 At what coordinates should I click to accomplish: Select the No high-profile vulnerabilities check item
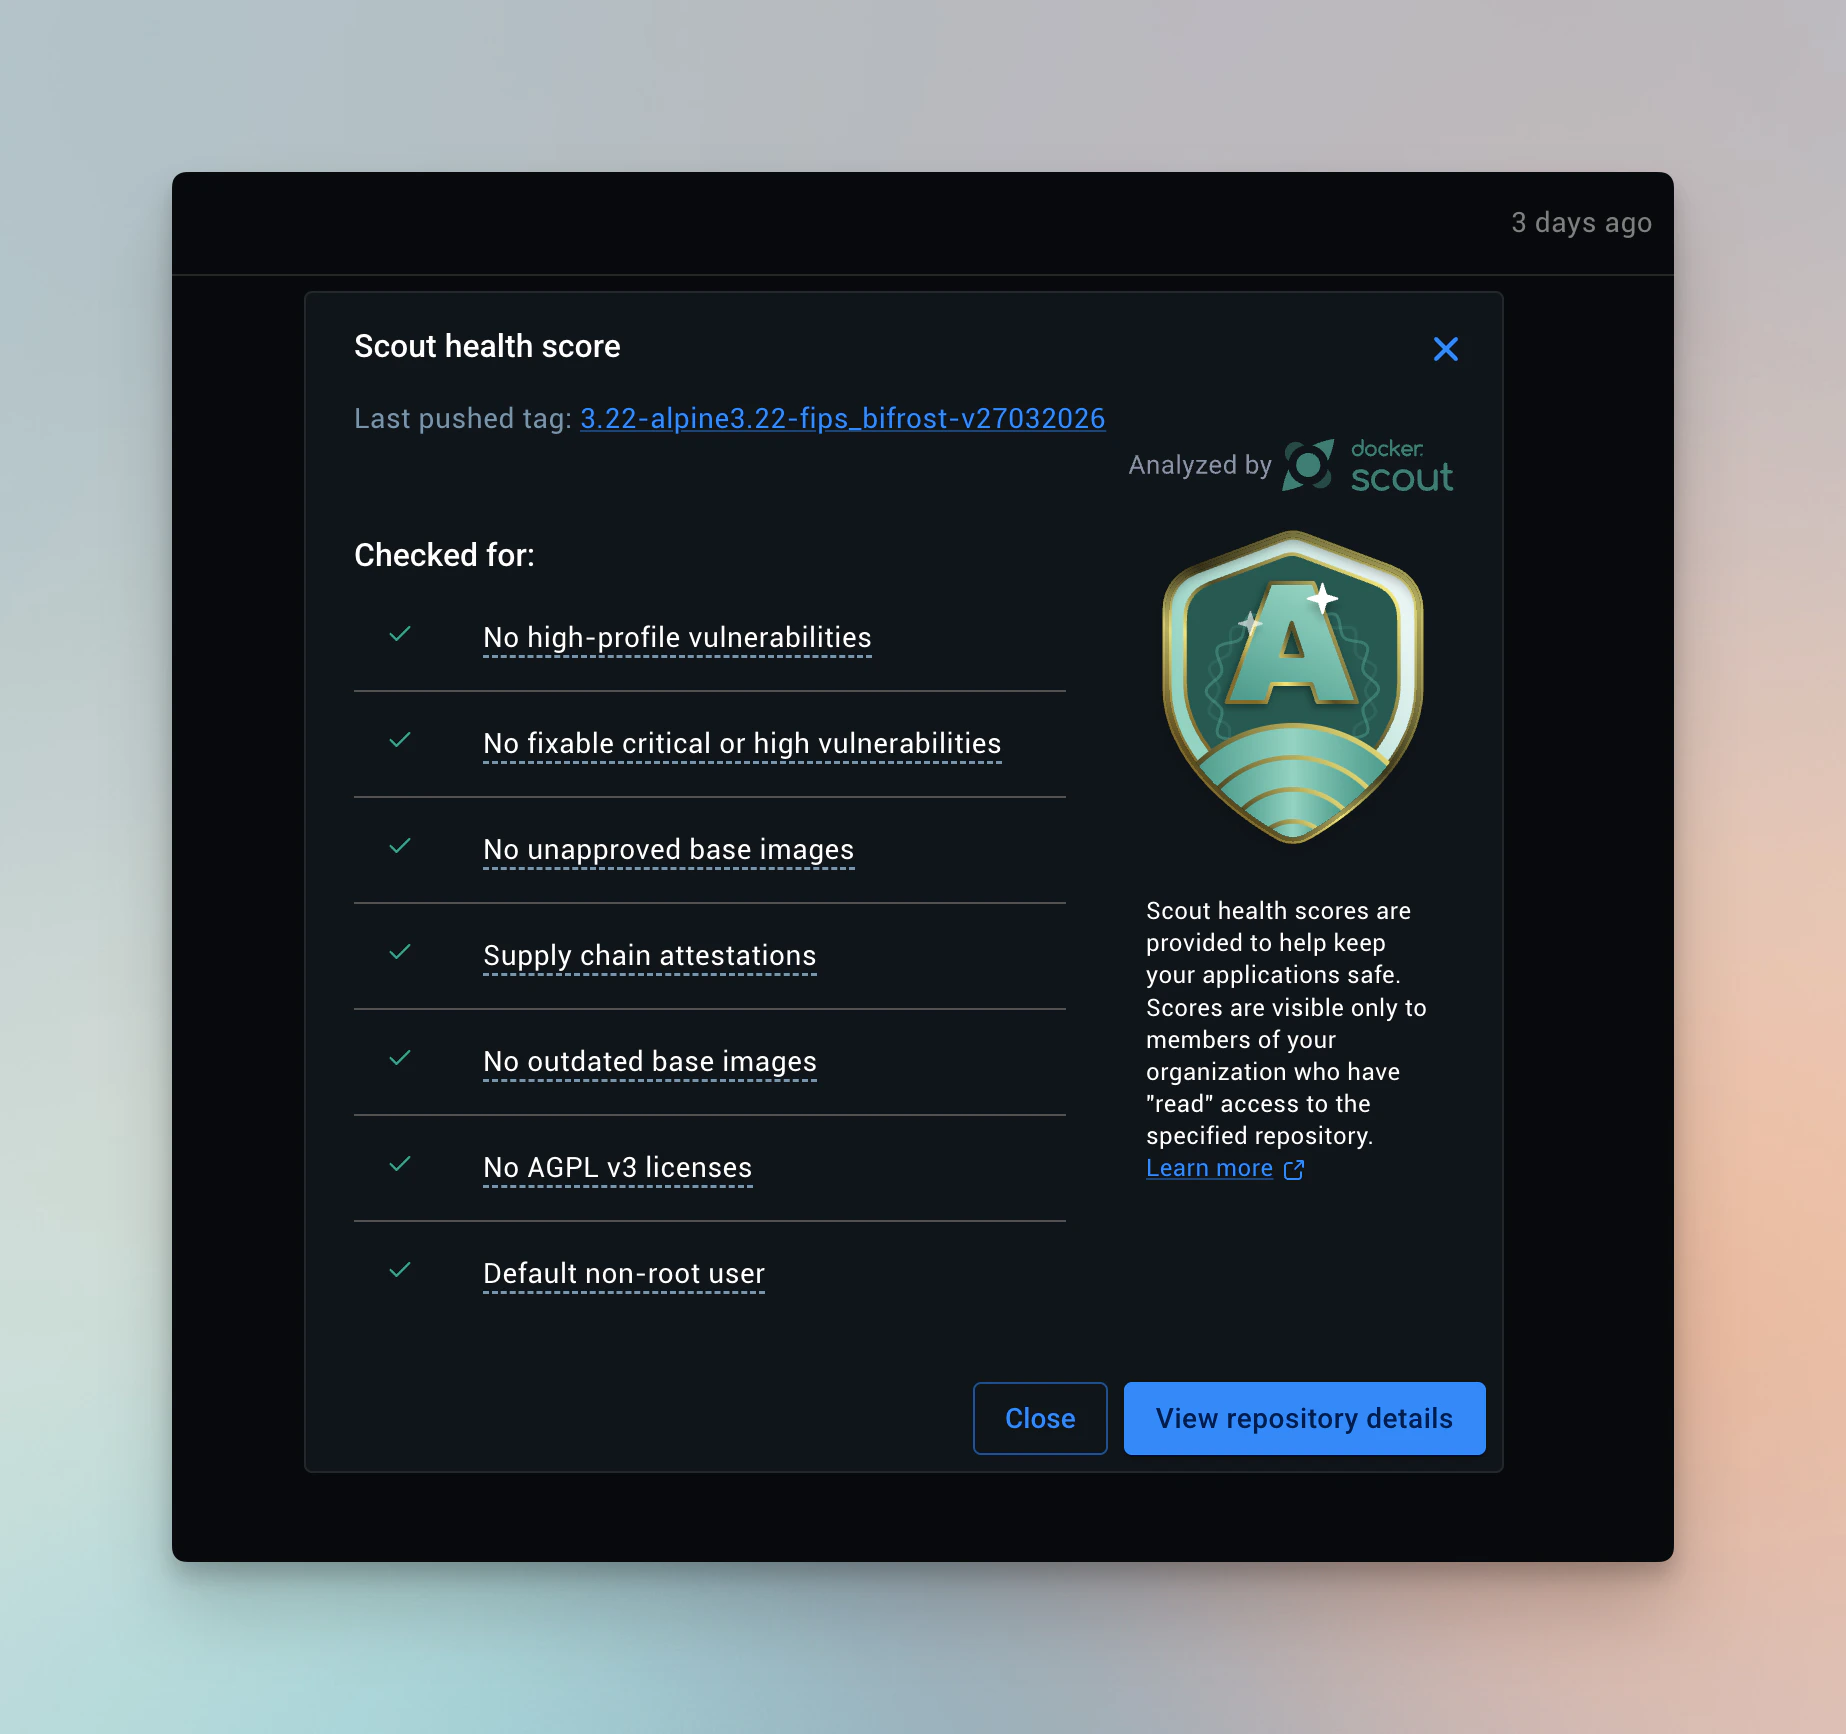point(676,637)
